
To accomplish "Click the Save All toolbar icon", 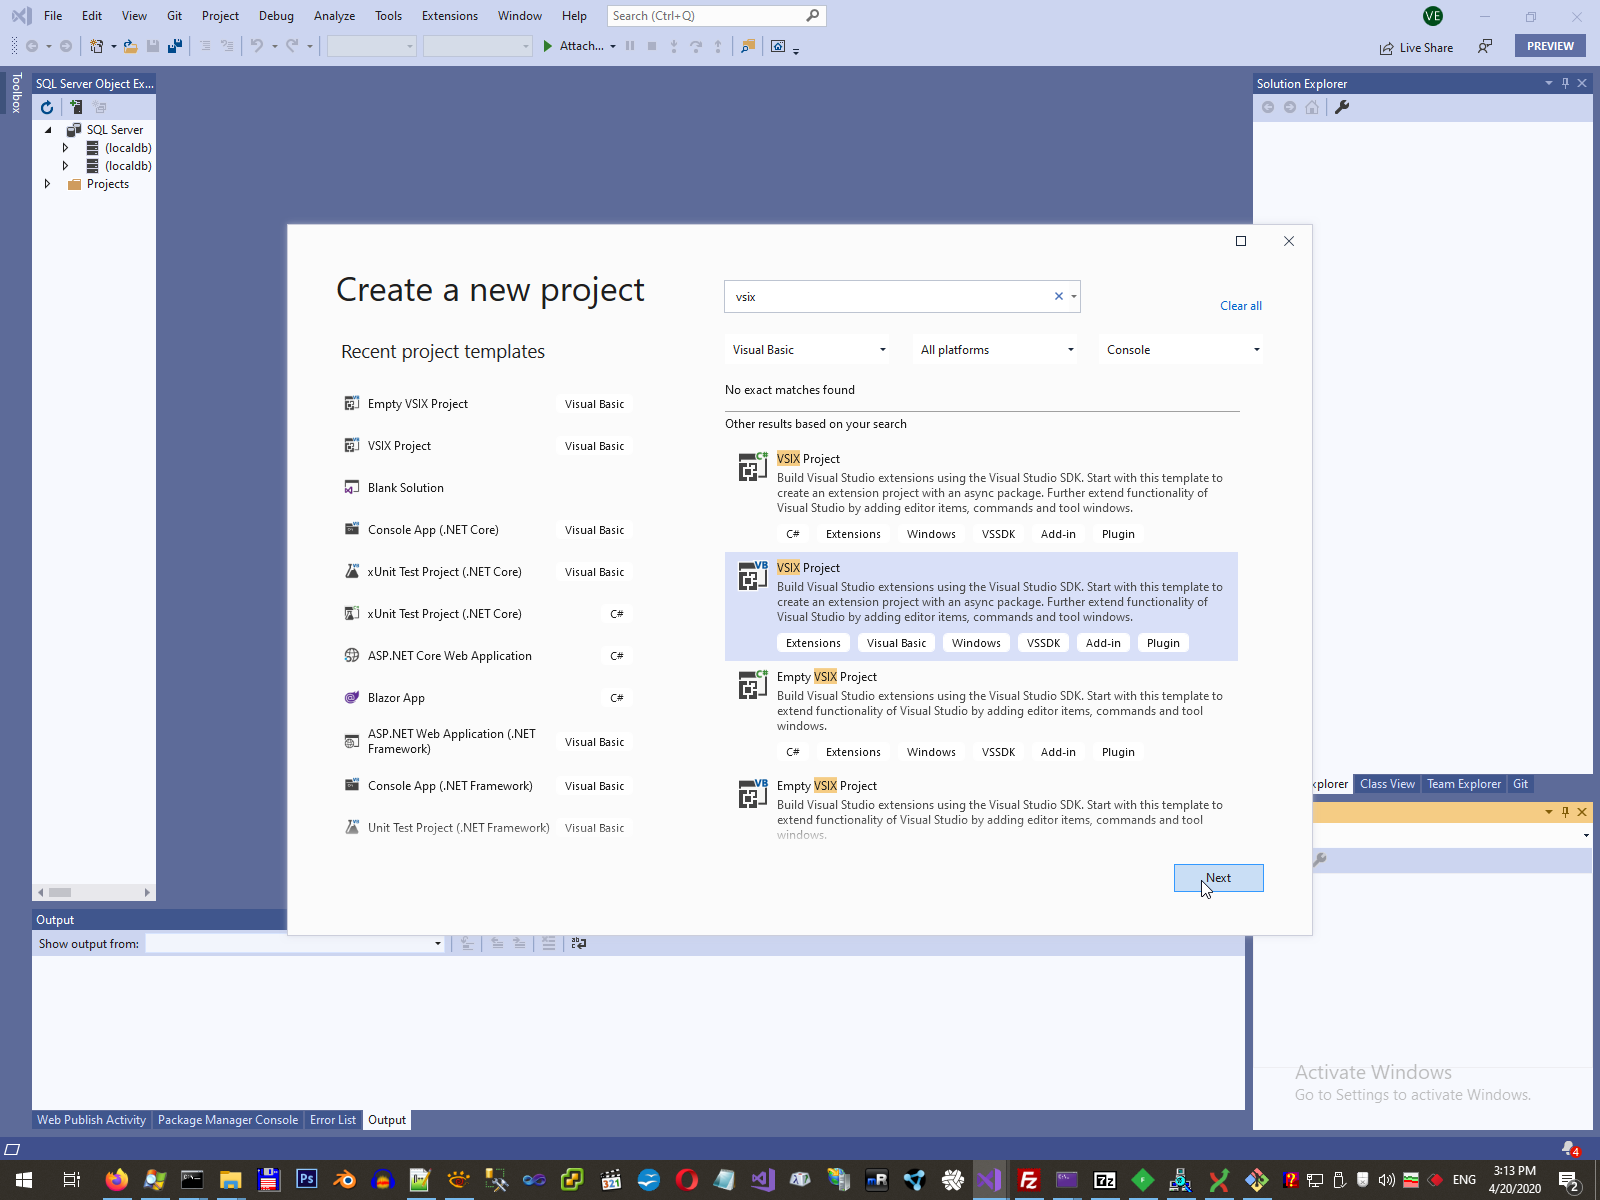I will [x=175, y=46].
